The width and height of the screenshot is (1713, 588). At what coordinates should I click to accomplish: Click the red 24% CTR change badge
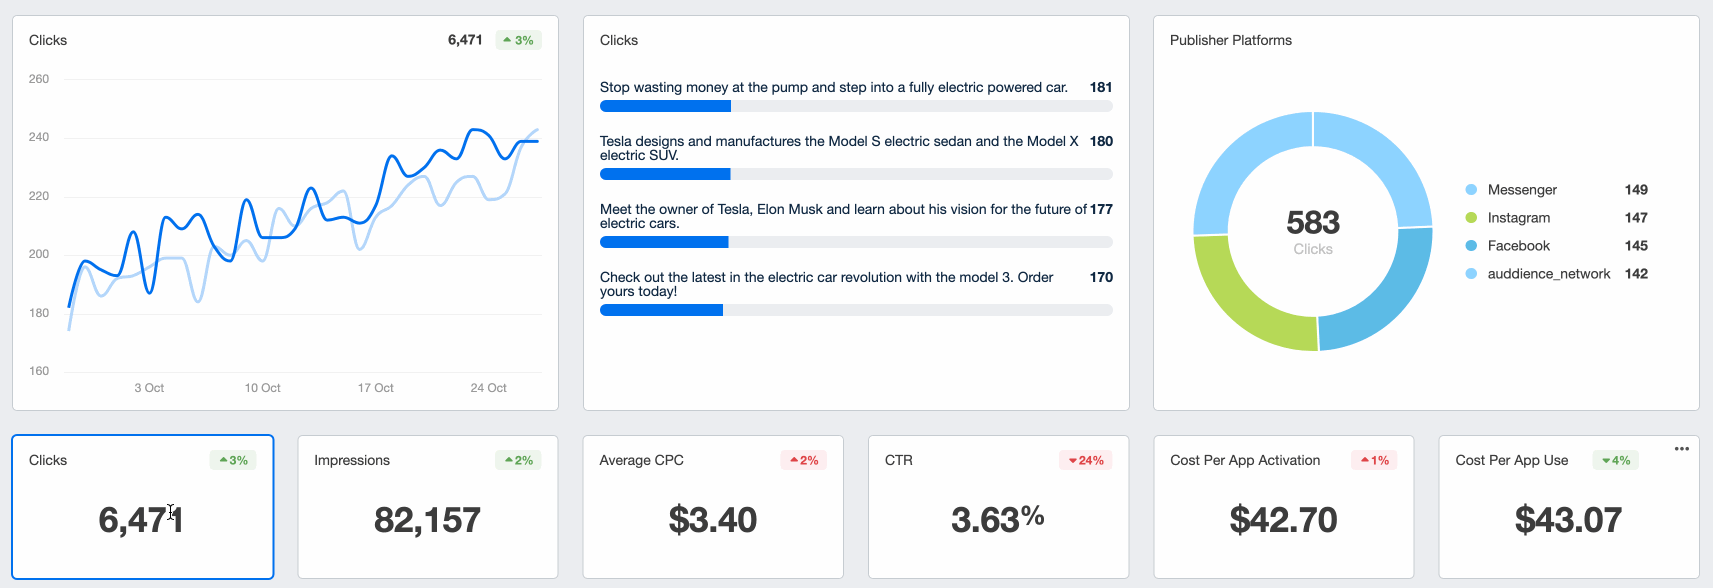[1086, 460]
